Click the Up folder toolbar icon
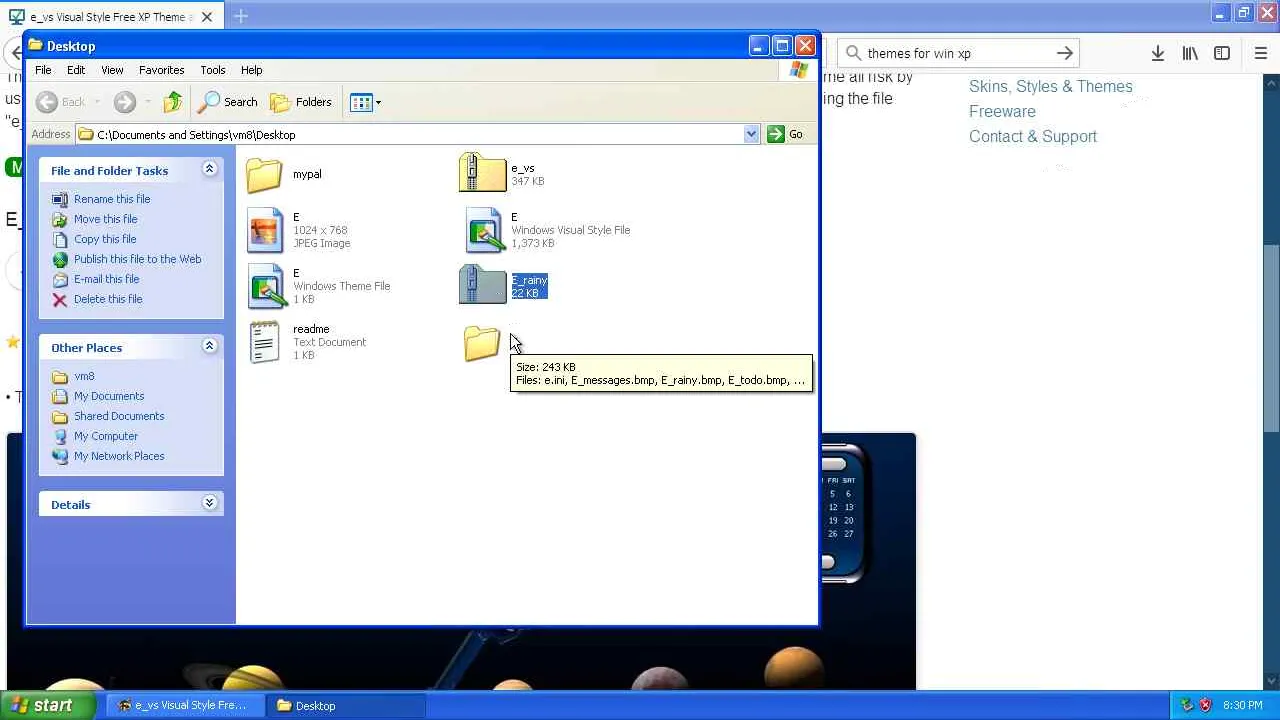Screen dimensions: 1280x720 pyautogui.click(x=173, y=102)
